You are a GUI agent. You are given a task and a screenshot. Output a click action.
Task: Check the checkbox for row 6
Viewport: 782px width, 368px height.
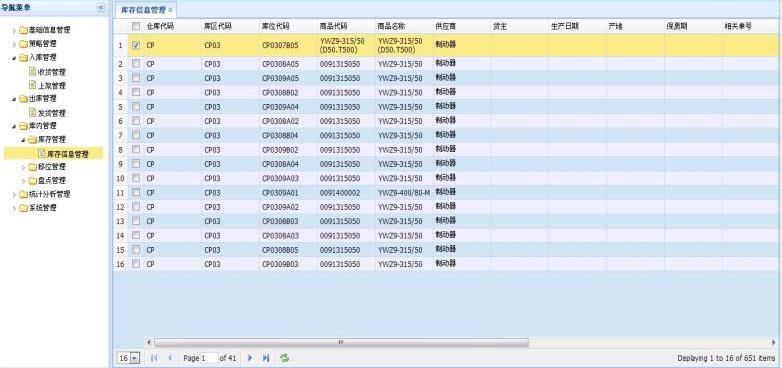[x=136, y=121]
